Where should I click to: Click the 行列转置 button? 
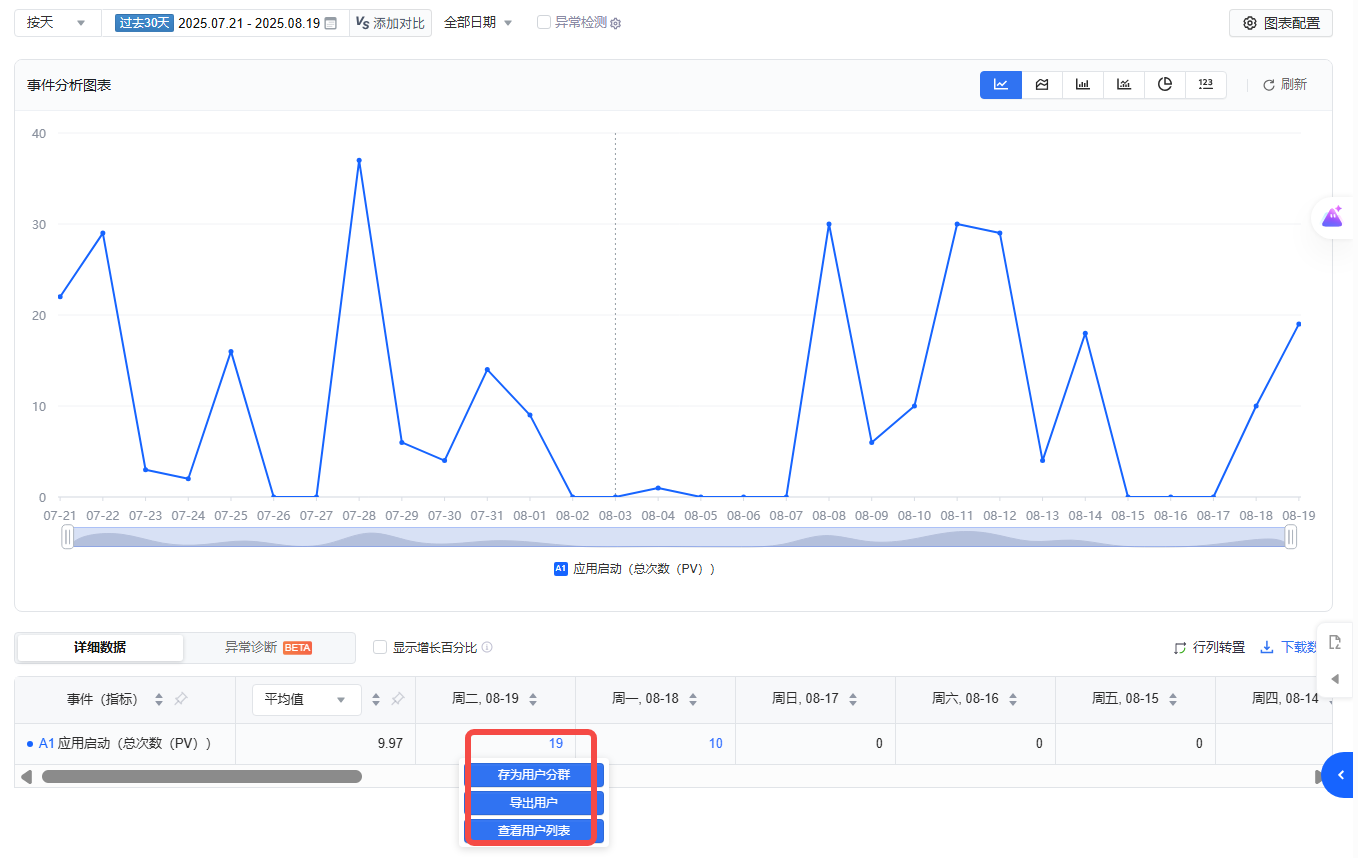1209,647
